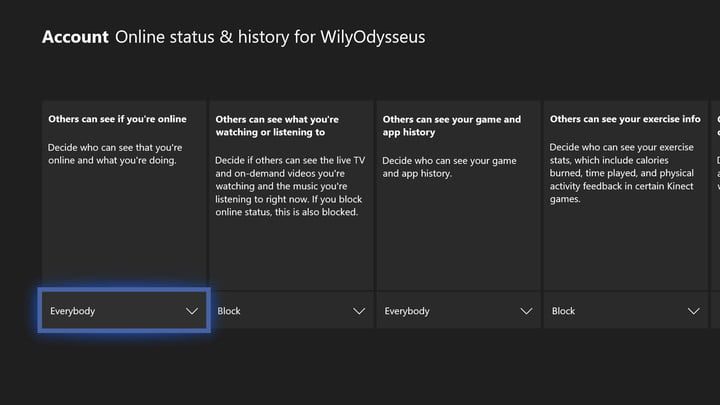
Task: Select the "game and app history" card heading
Action: click(x=451, y=125)
